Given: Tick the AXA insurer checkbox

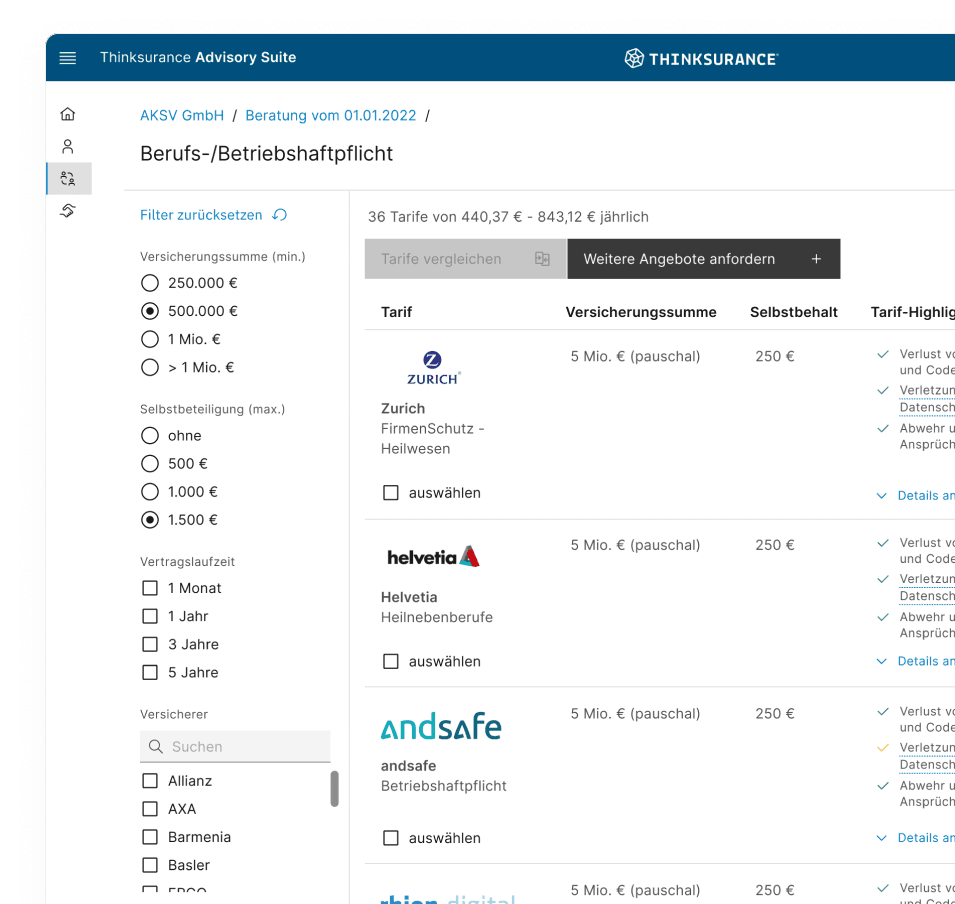Looking at the screenshot, I should tap(150, 808).
